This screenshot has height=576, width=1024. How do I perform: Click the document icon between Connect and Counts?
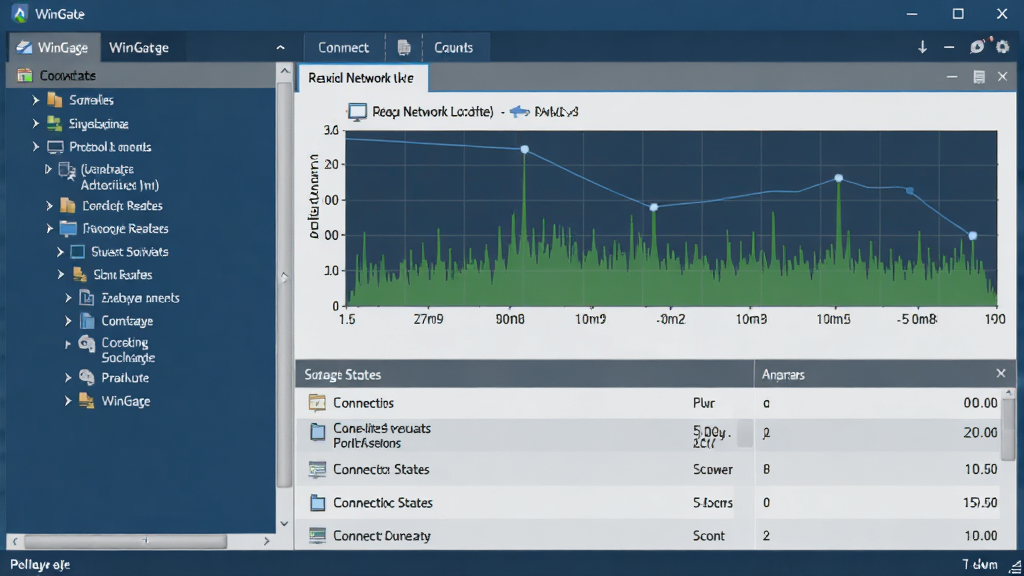pos(404,47)
